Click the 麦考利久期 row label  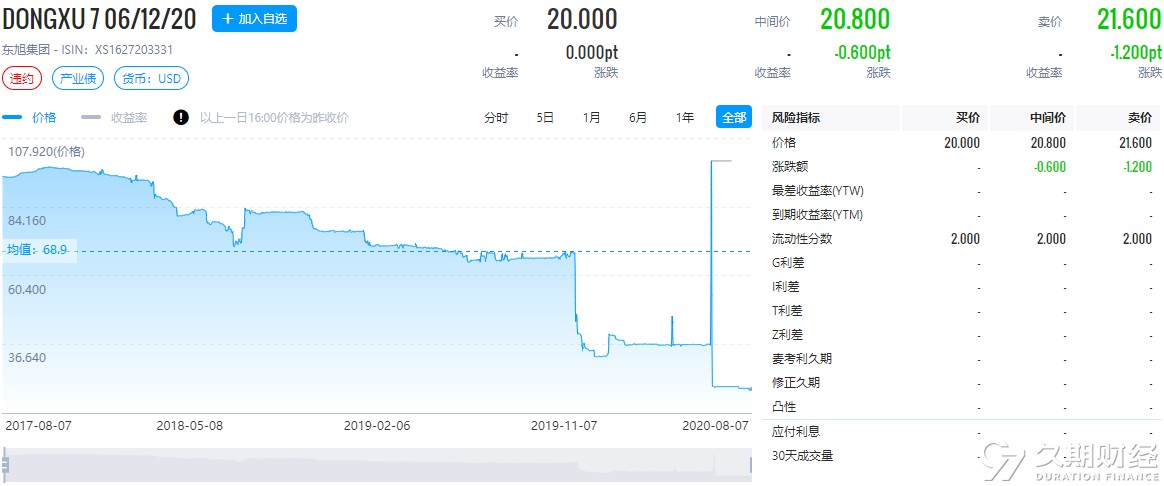click(x=802, y=358)
